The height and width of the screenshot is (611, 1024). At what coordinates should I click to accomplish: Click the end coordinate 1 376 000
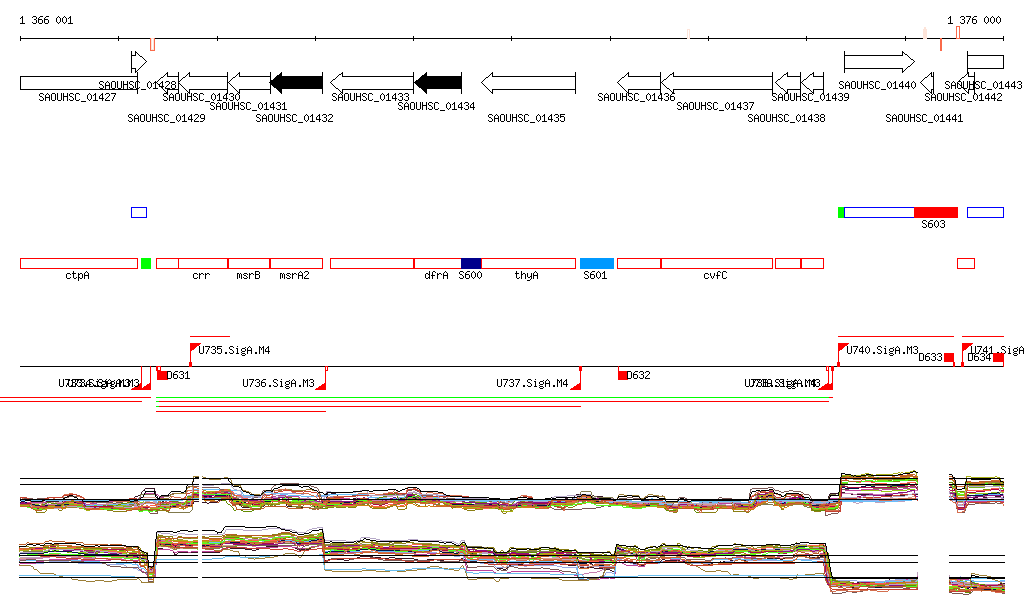974,20
